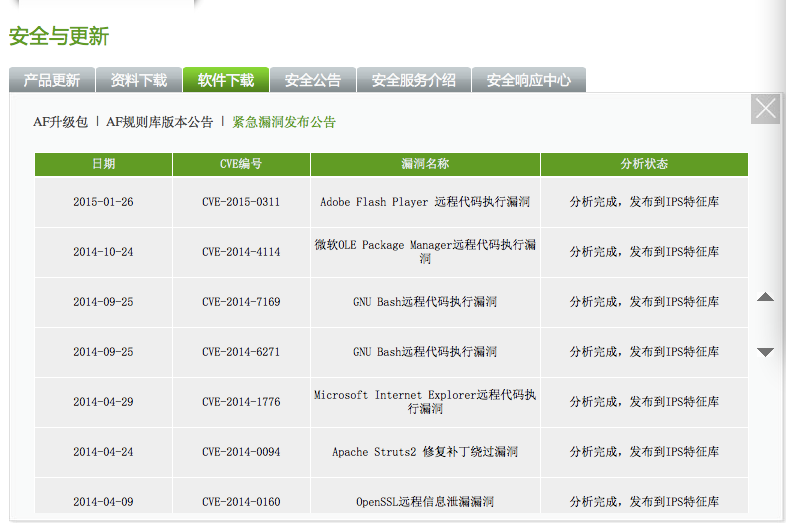
Task: Open the 紧急漏洞发布公告 link
Action: click(284, 122)
